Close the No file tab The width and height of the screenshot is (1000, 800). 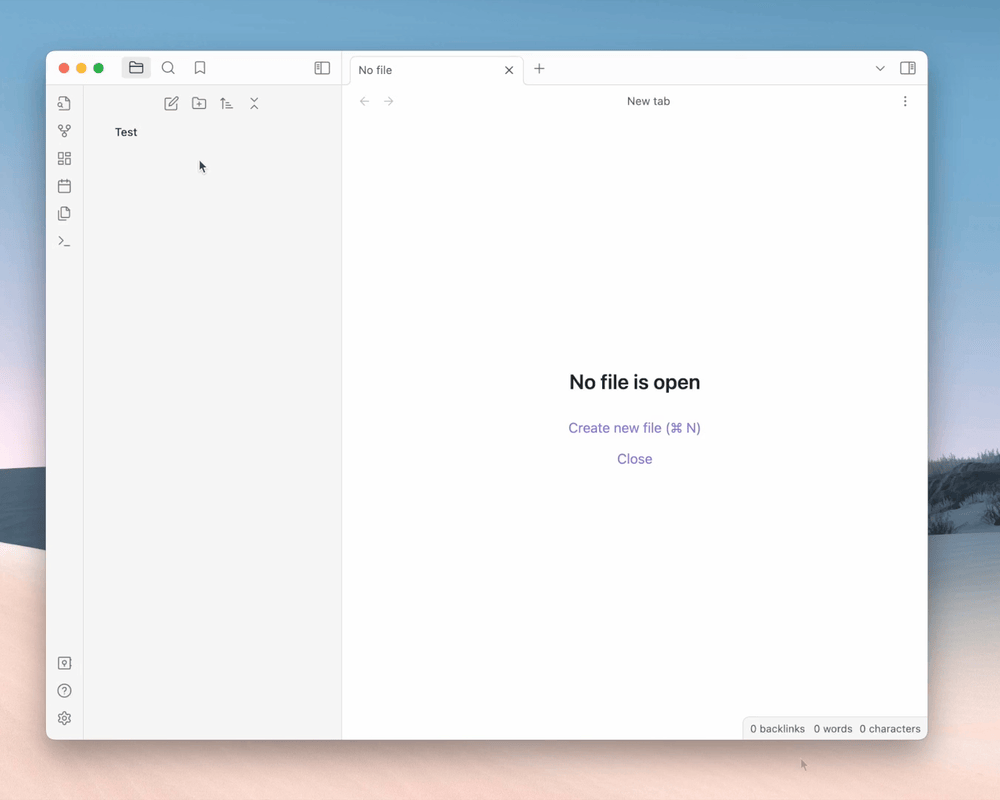509,70
